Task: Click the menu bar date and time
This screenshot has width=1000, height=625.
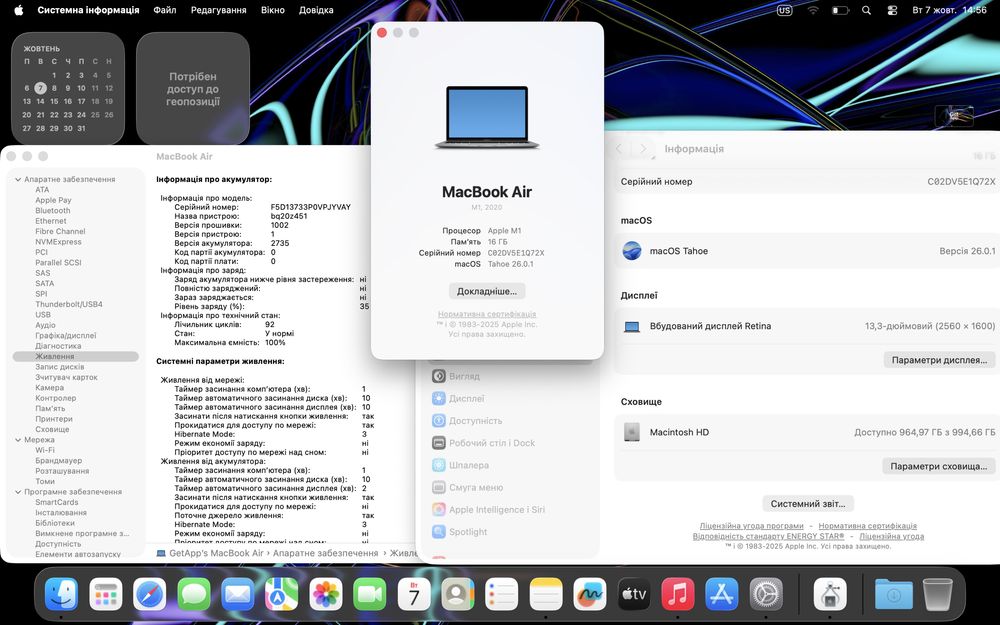Action: pyautogui.click(x=949, y=10)
